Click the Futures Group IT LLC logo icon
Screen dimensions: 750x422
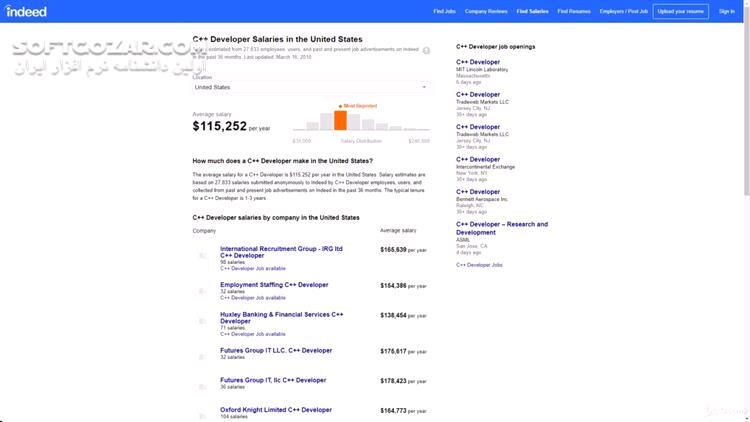coord(203,353)
